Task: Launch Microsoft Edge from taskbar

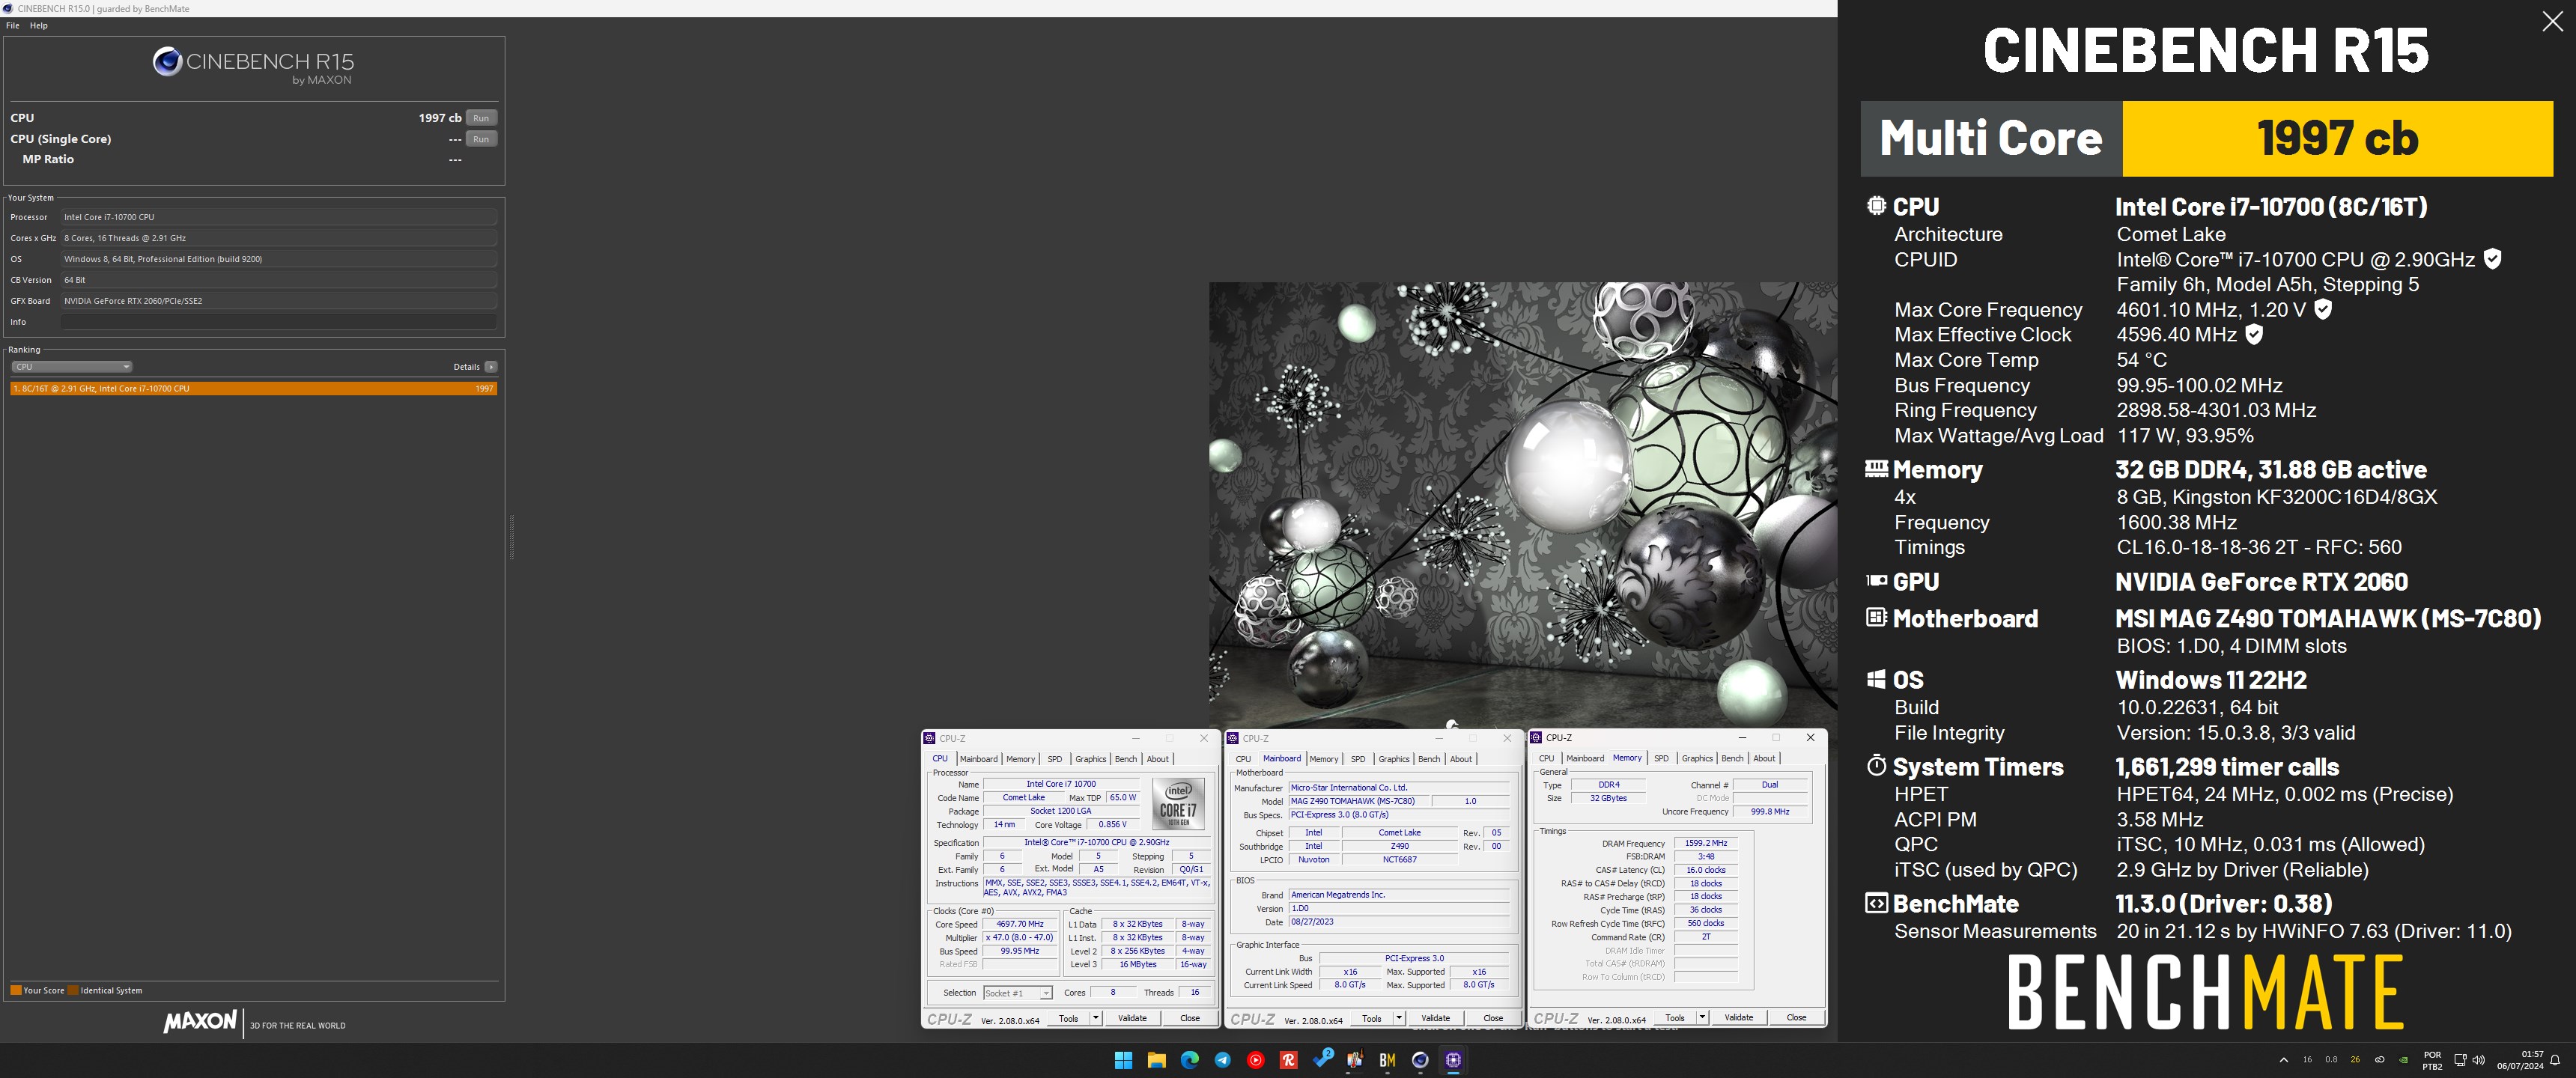Action: tap(1189, 1060)
